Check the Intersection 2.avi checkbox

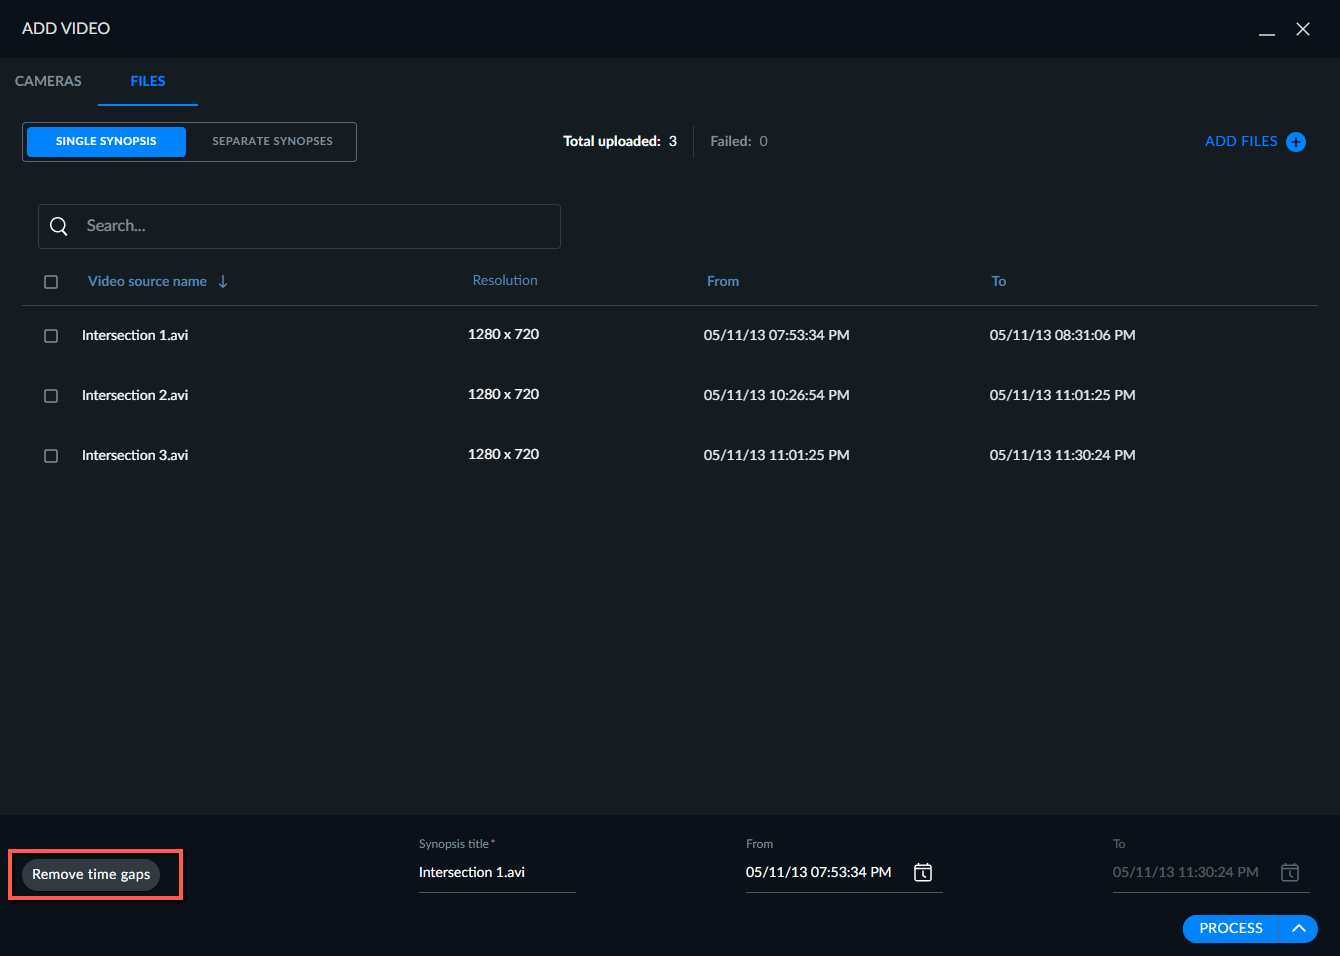coord(51,396)
